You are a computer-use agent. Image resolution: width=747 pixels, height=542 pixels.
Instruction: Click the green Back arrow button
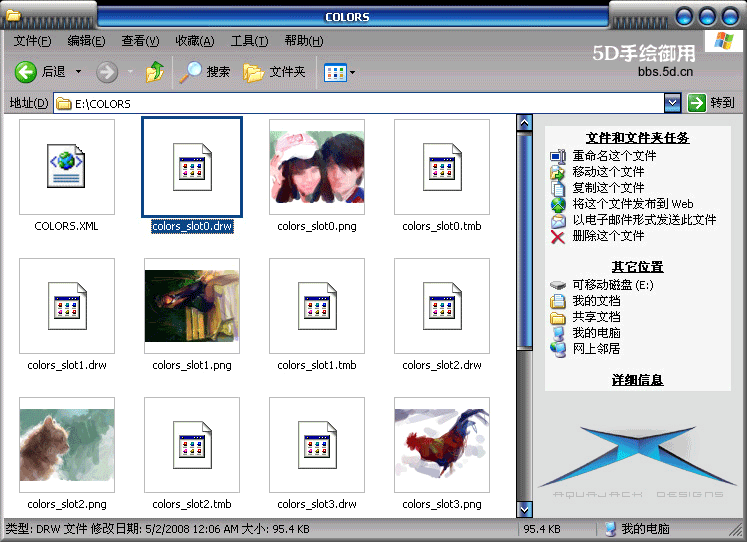click(25, 72)
